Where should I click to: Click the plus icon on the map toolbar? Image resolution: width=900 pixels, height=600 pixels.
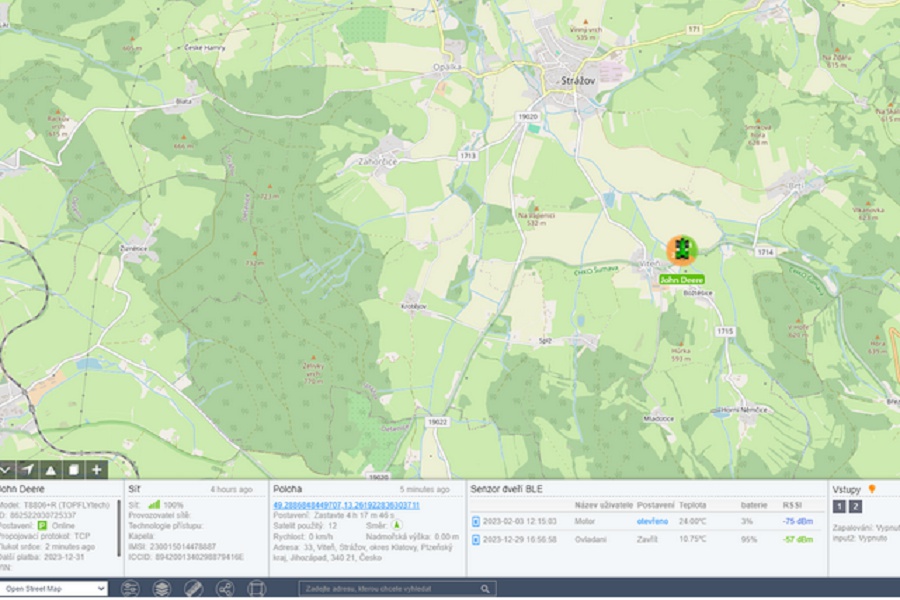coord(95,469)
